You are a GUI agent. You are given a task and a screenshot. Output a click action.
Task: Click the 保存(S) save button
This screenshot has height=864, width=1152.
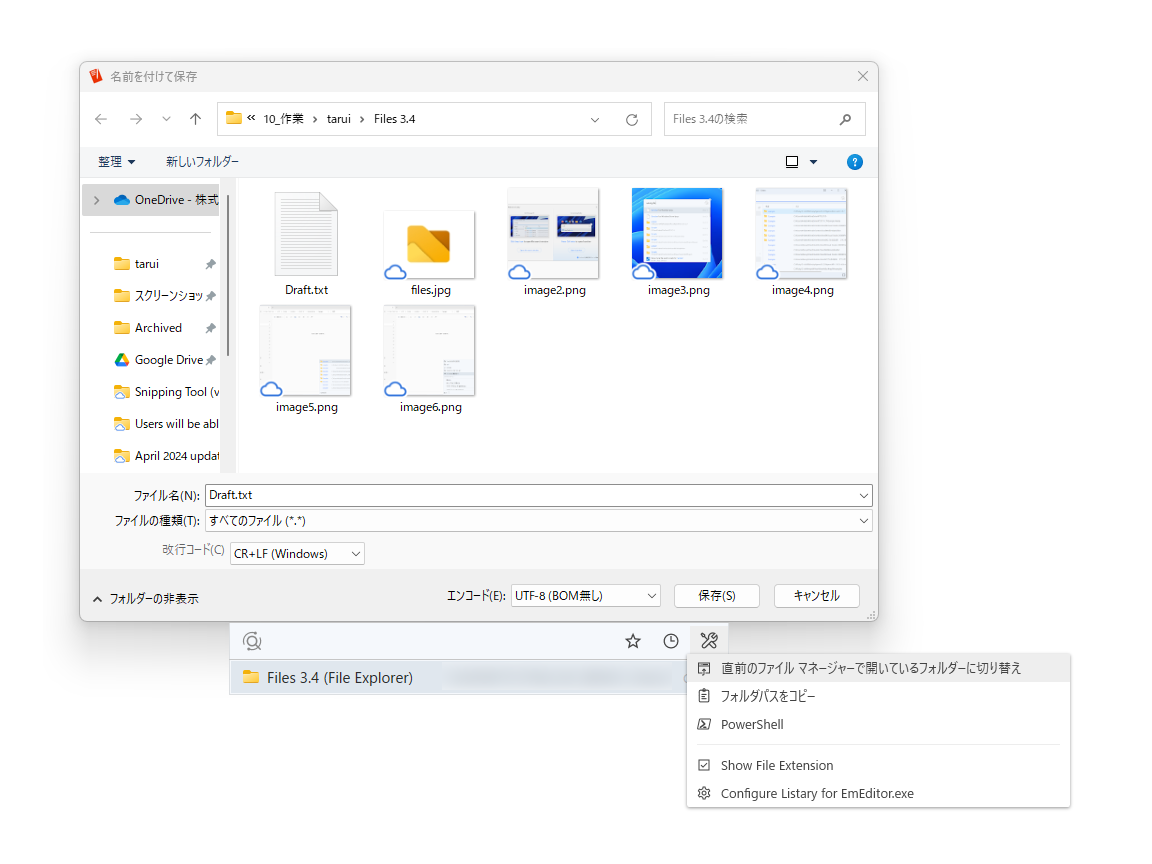point(716,596)
